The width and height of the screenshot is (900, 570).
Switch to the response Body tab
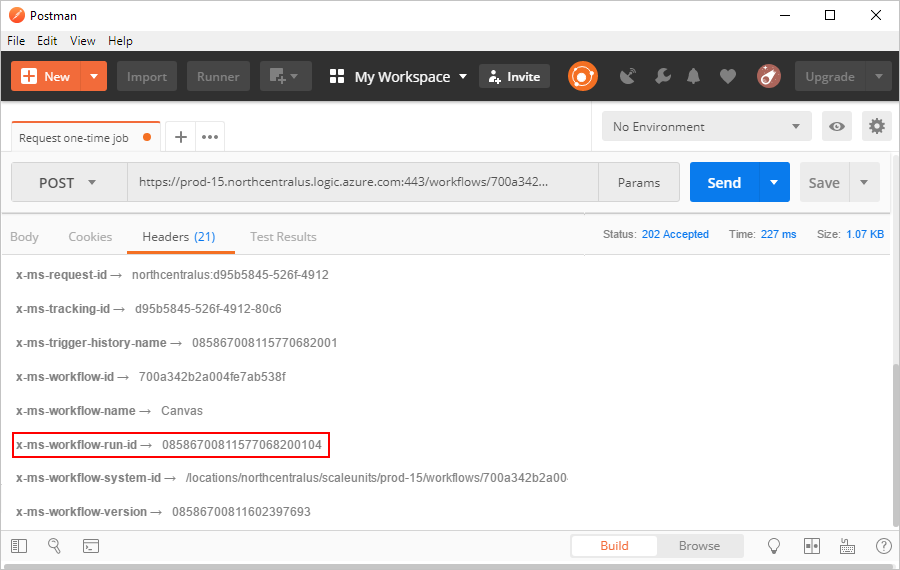point(24,236)
